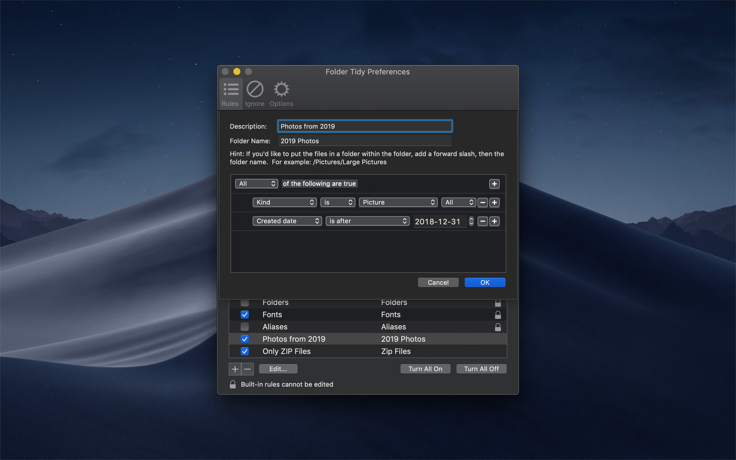
Task: Click the '2019 Photos' folder cell
Action: coord(403,339)
